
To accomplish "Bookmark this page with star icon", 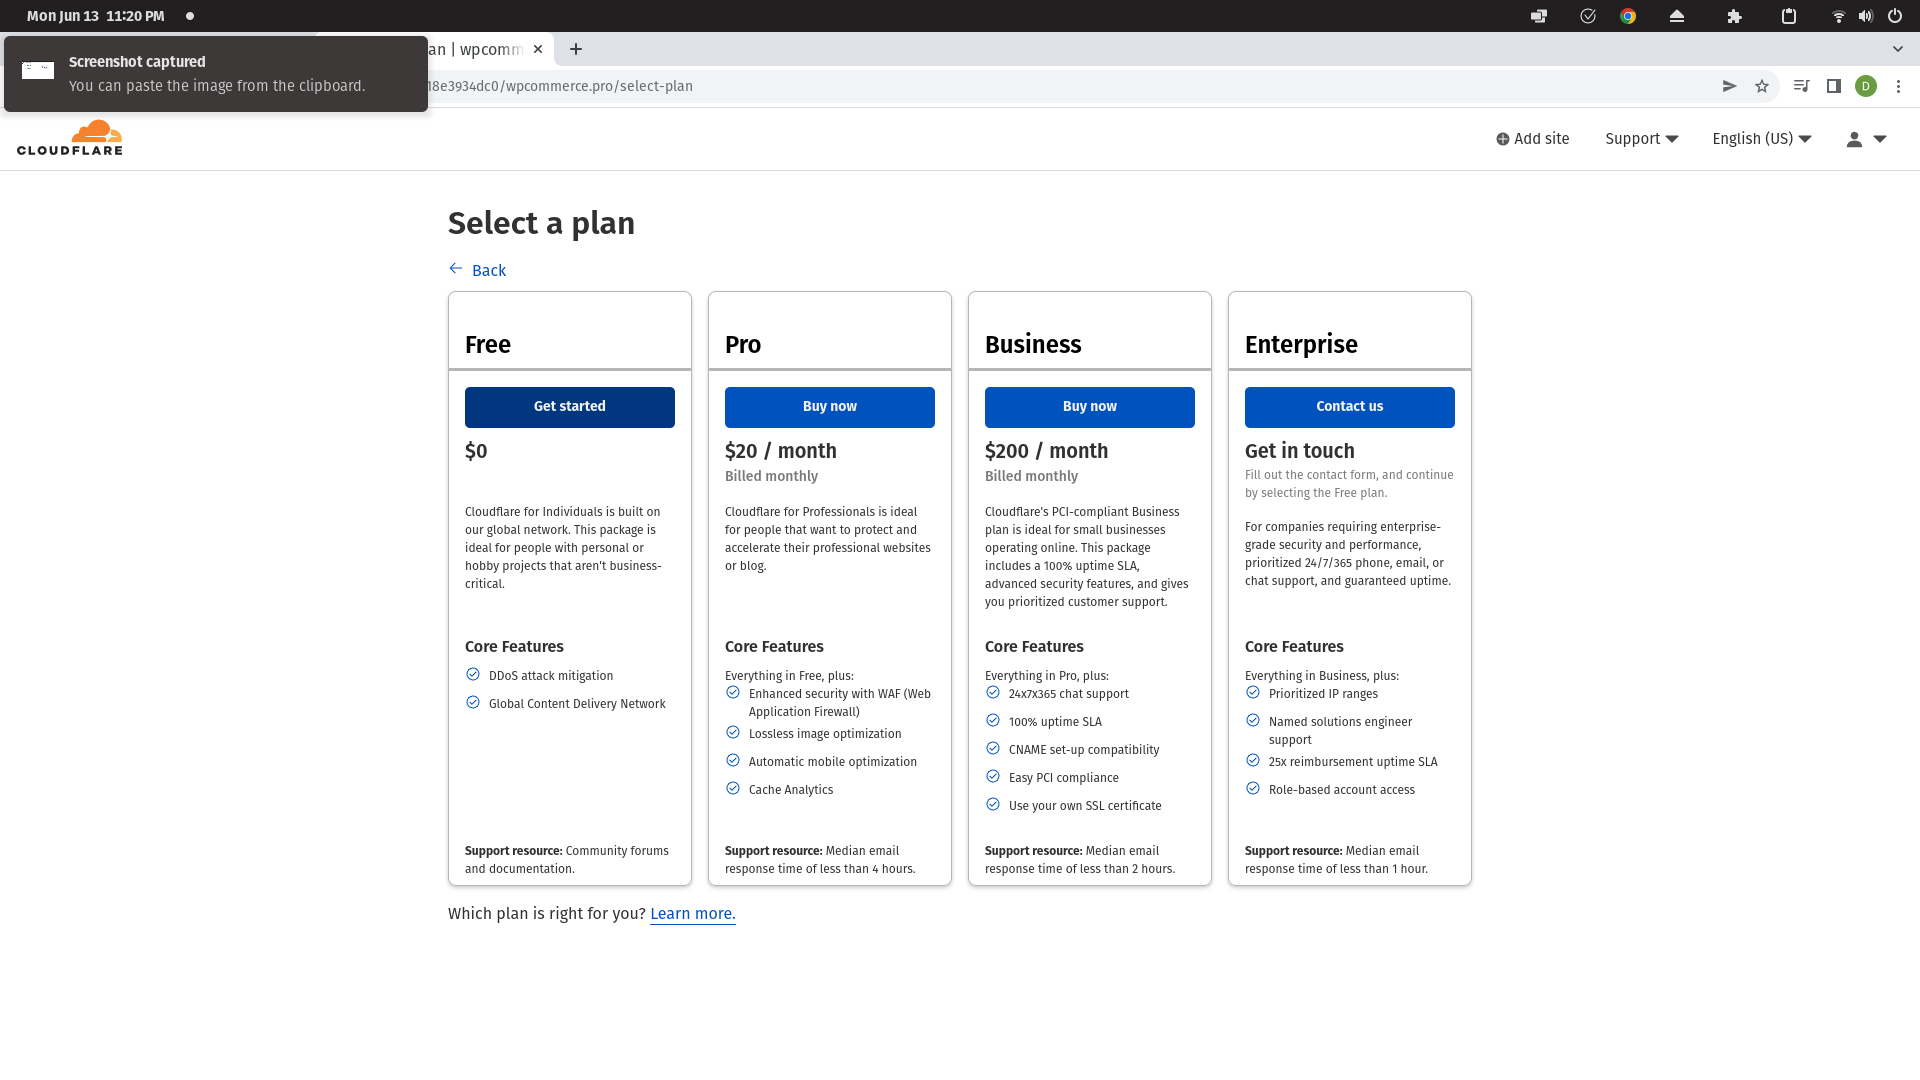I will click(x=1762, y=86).
